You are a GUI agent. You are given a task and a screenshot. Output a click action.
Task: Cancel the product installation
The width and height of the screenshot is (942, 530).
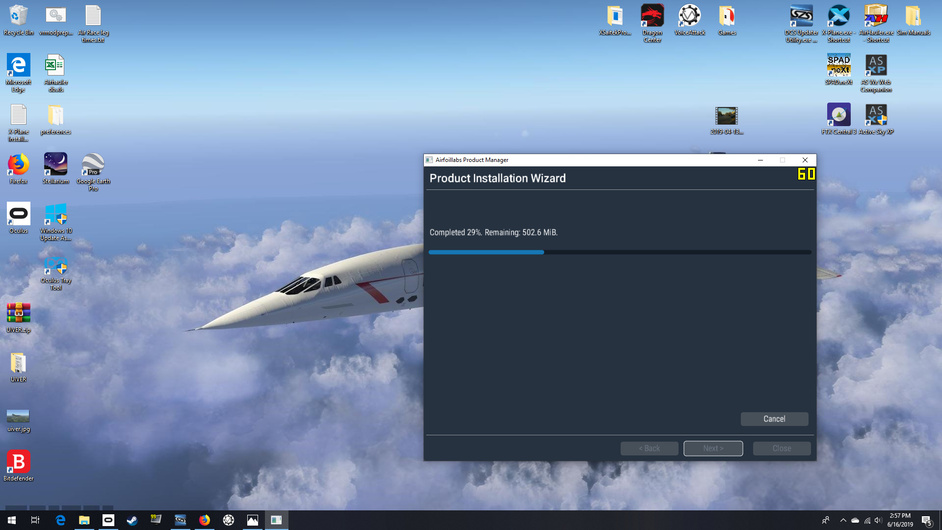[774, 419]
